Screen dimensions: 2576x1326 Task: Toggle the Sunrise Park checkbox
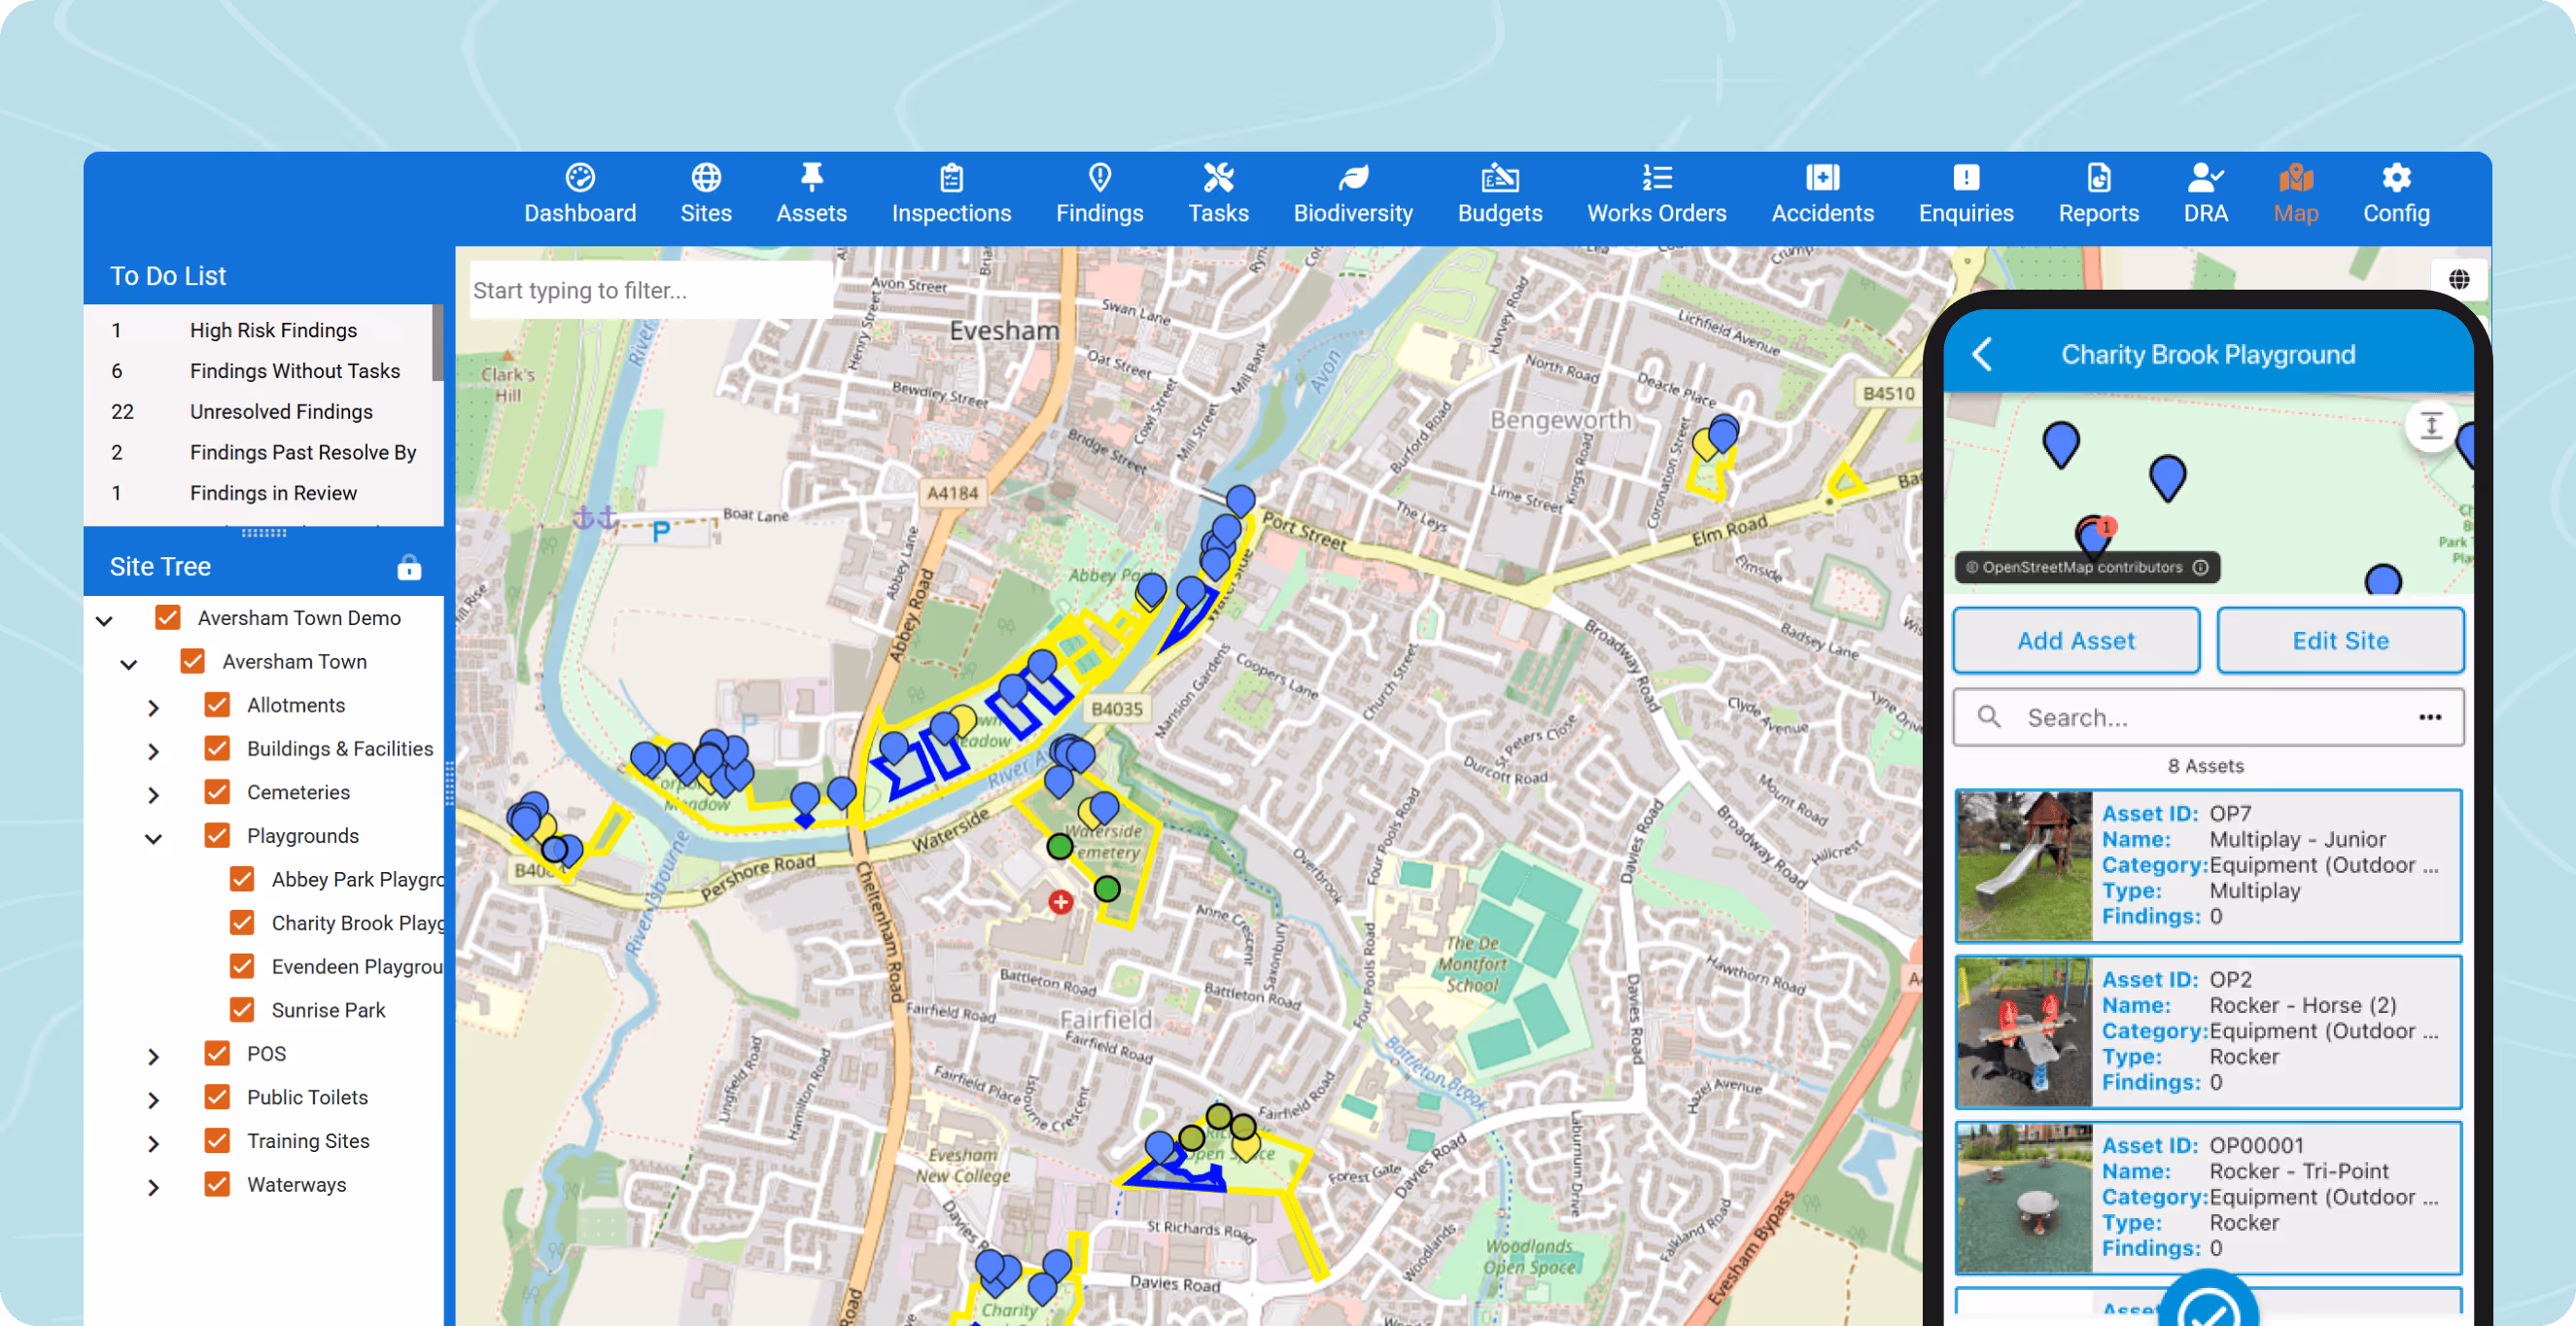(x=242, y=1009)
